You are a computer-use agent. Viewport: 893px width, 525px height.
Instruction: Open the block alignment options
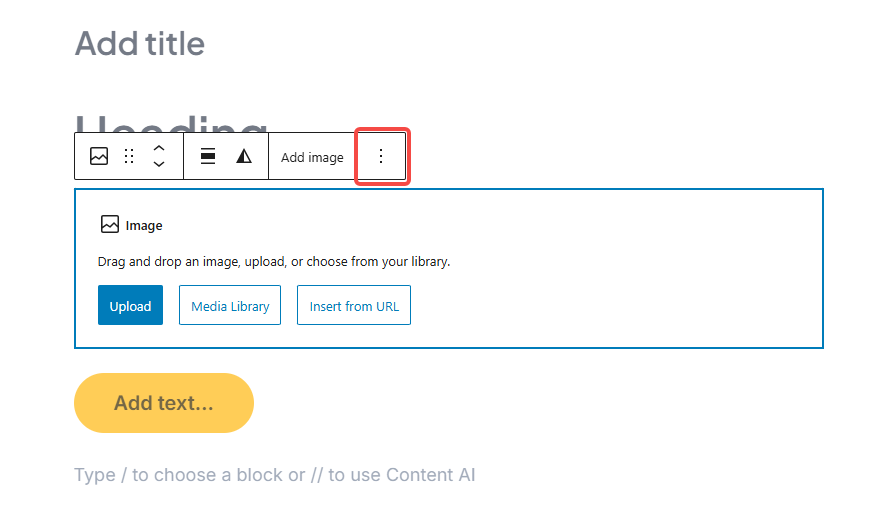(x=208, y=156)
